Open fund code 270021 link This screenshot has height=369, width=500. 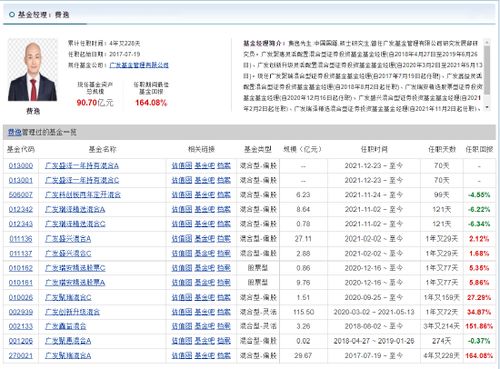pos(21,356)
